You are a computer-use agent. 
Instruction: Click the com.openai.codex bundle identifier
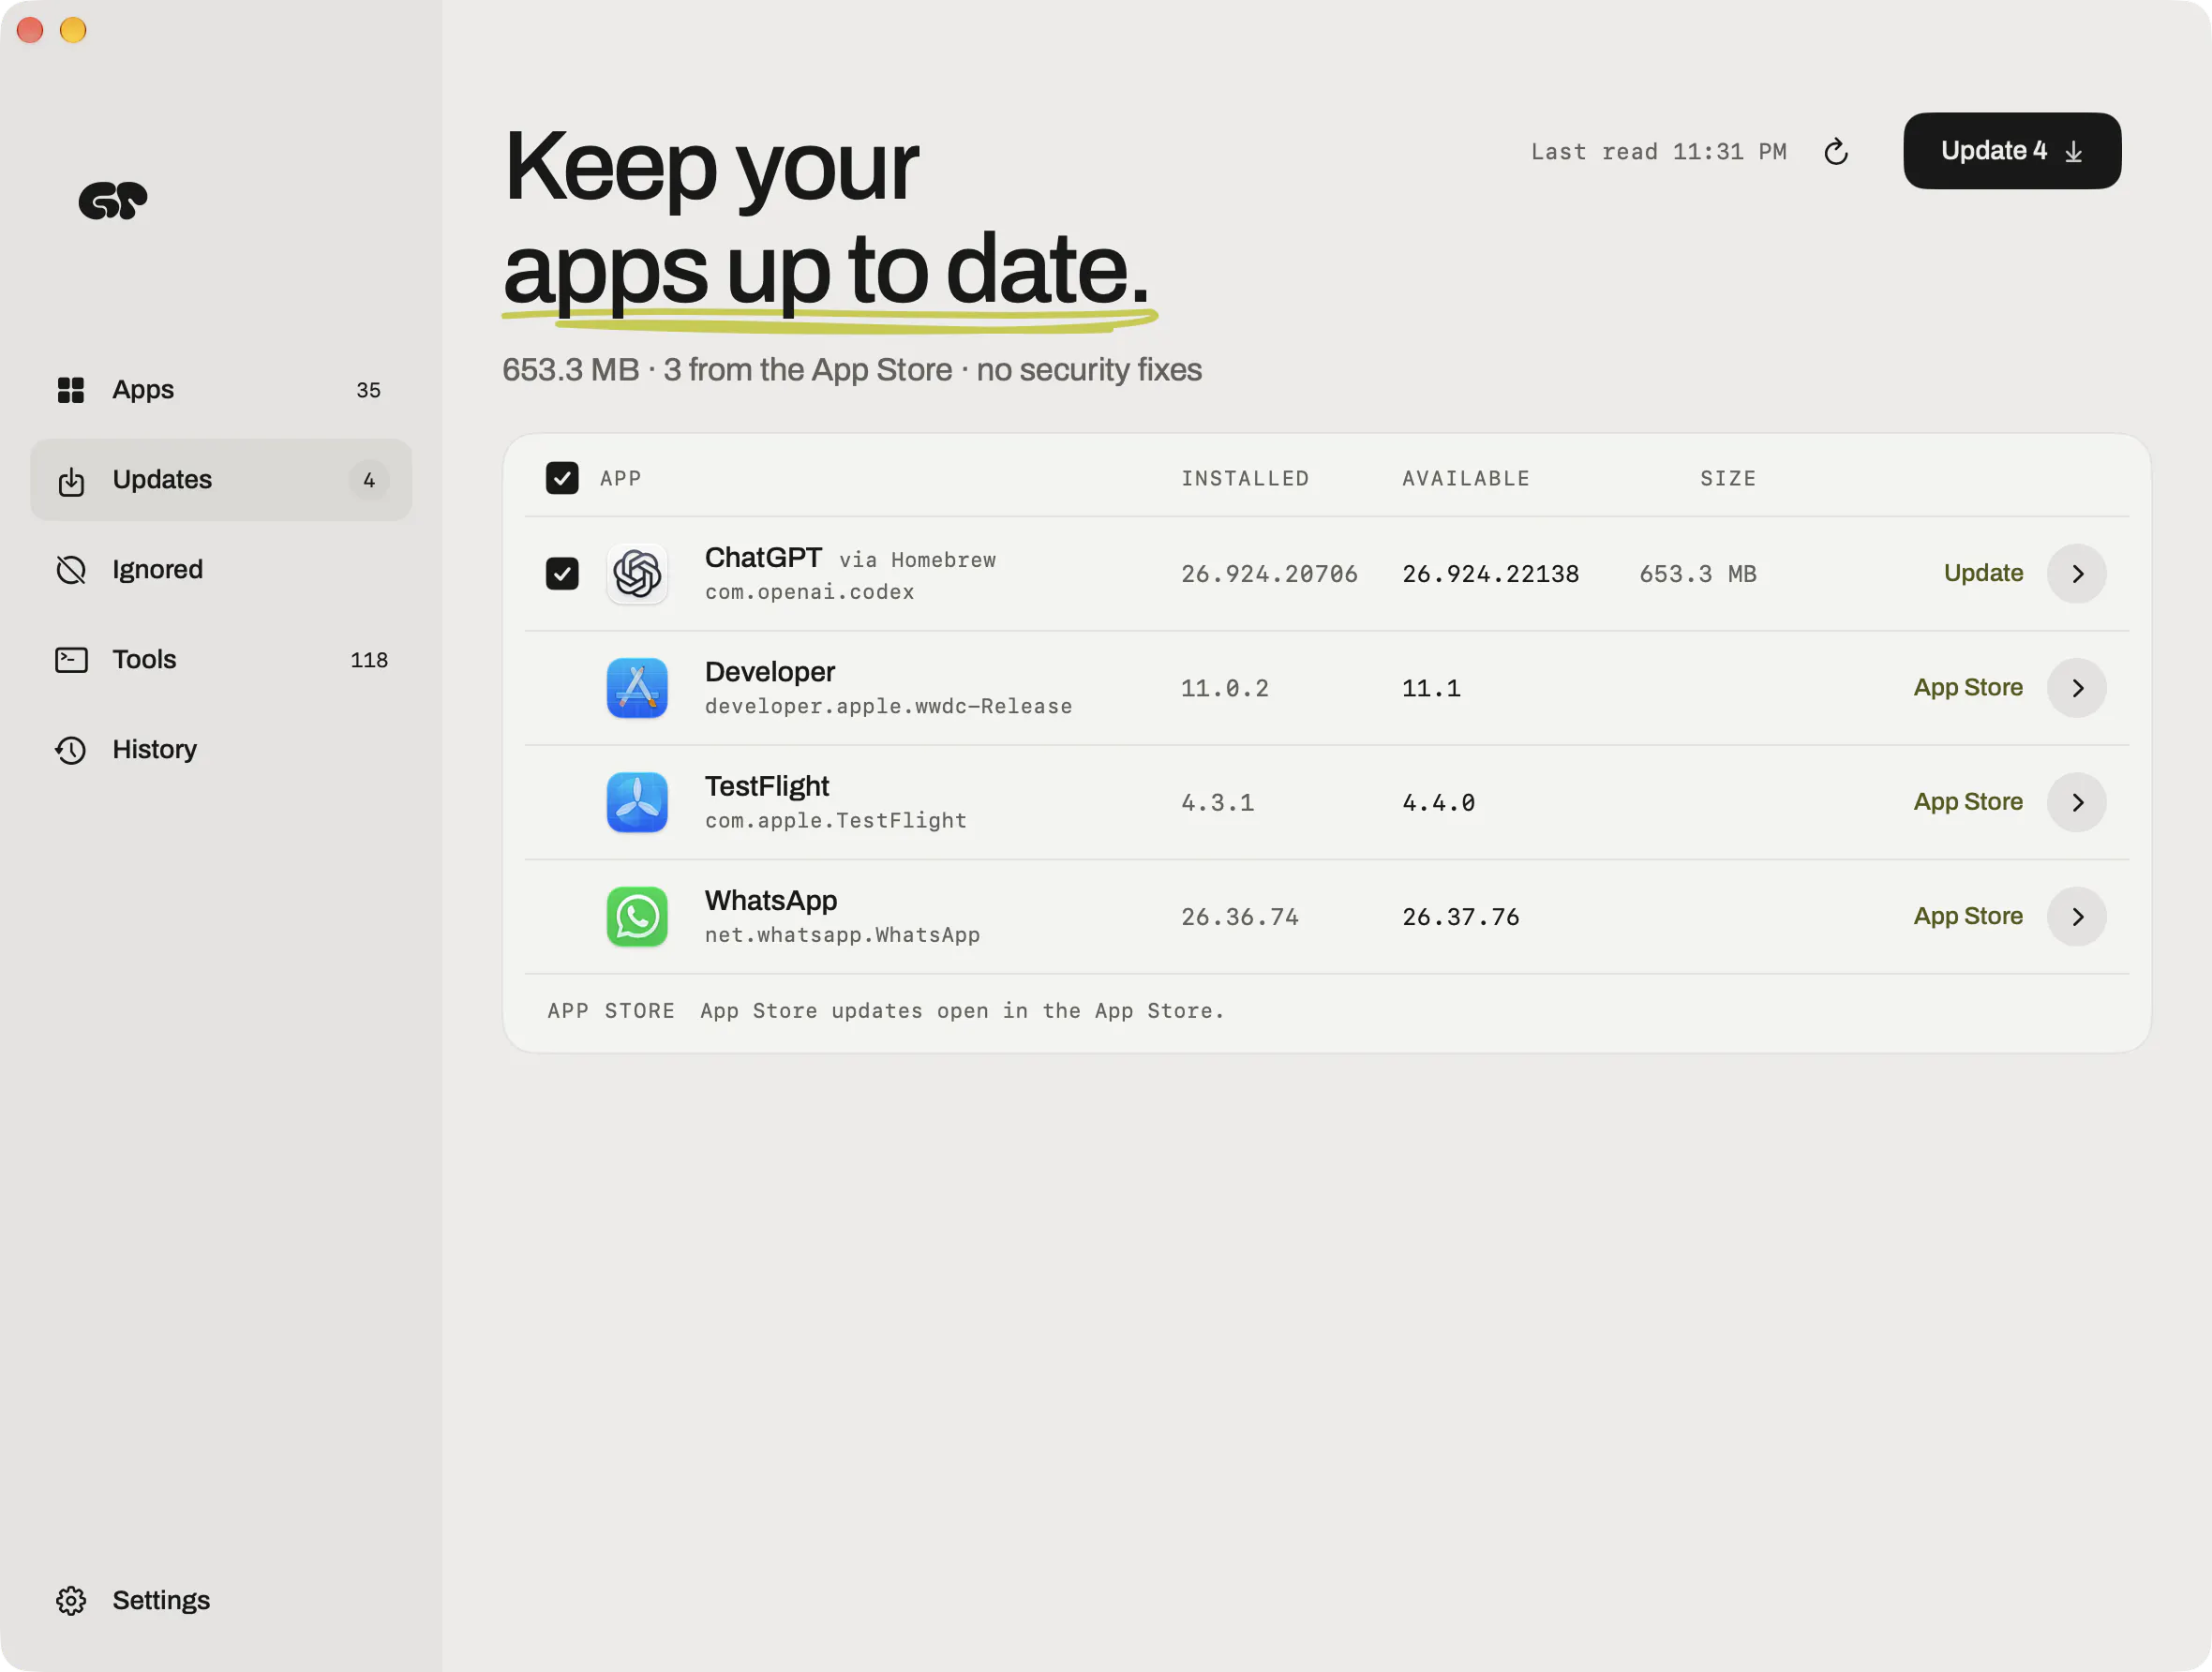(809, 593)
